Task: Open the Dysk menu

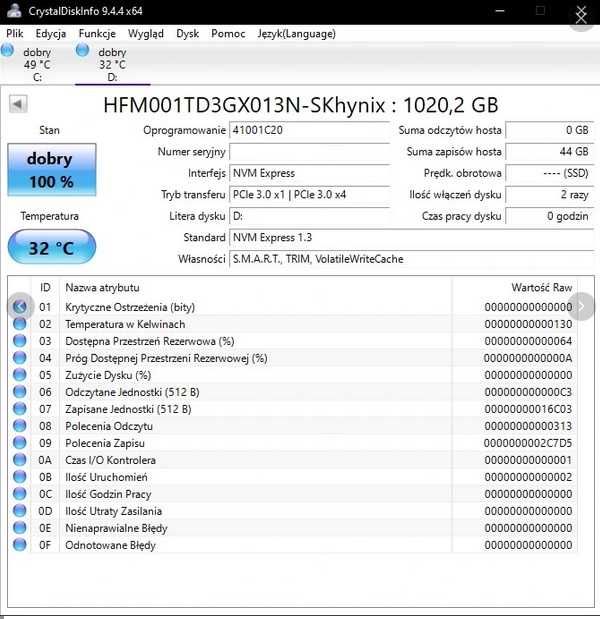Action: pos(188,34)
